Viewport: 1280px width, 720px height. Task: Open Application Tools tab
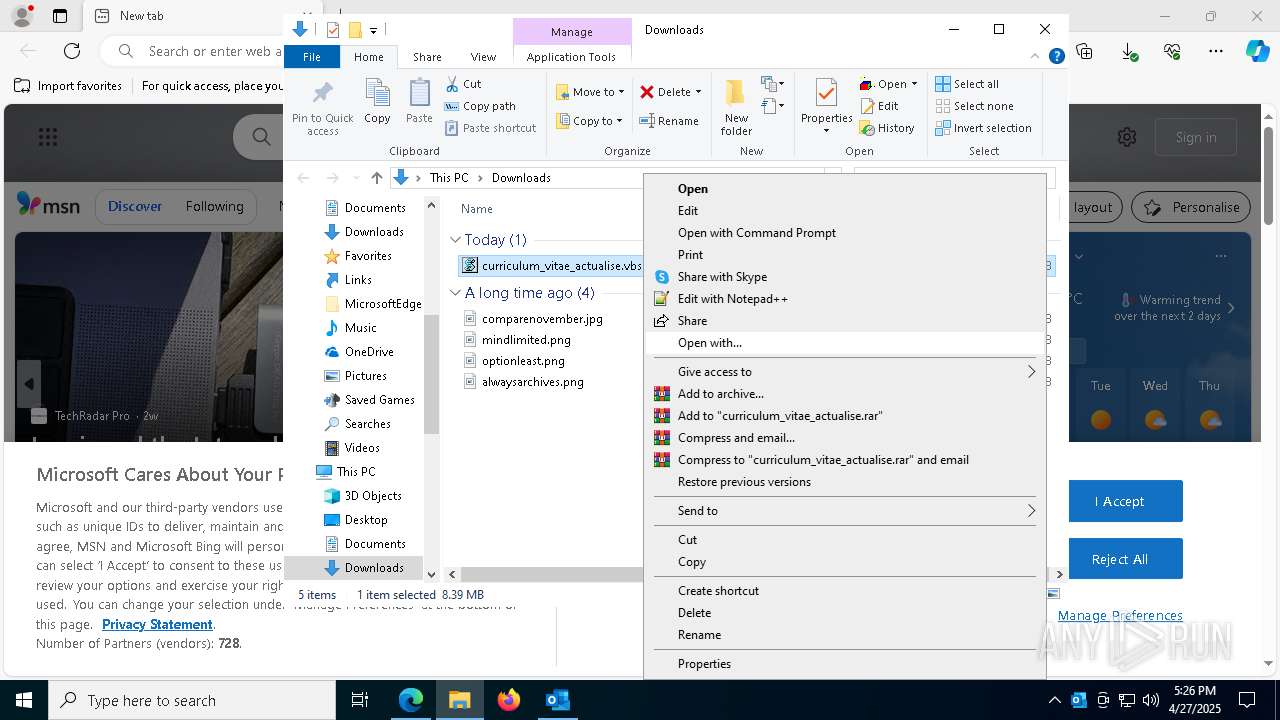[571, 57]
